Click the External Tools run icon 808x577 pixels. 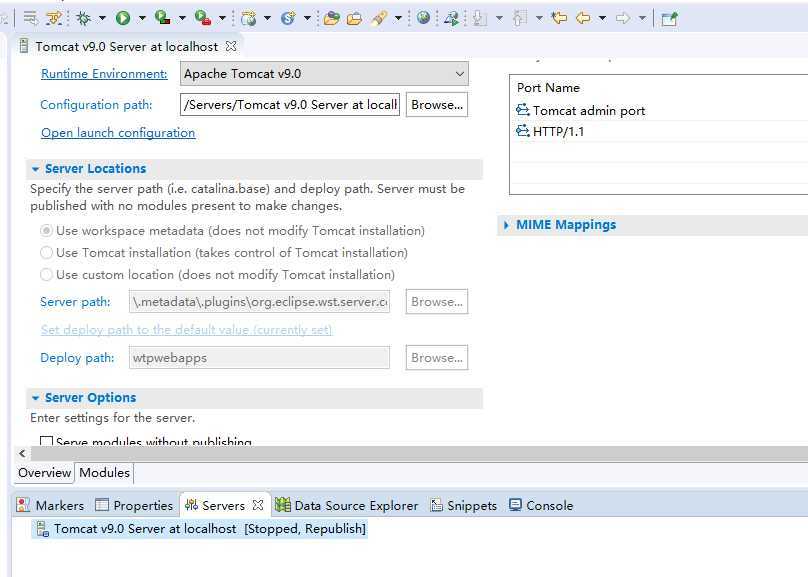coord(203,18)
